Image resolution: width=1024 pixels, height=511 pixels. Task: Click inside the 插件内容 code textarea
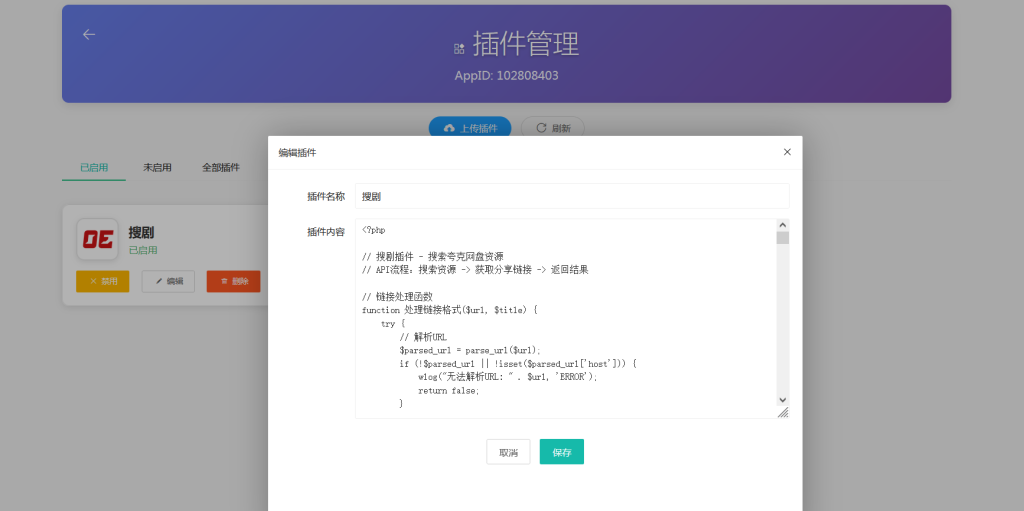point(566,318)
